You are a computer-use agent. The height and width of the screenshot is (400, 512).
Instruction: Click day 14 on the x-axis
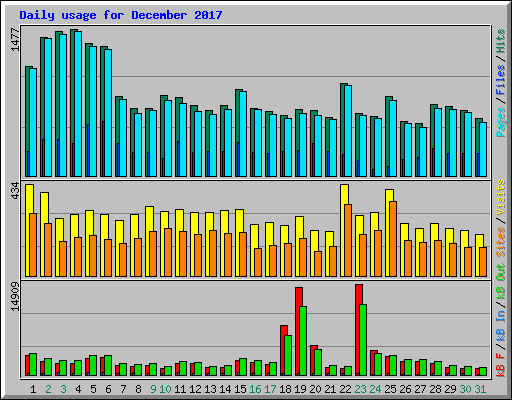pos(225,389)
